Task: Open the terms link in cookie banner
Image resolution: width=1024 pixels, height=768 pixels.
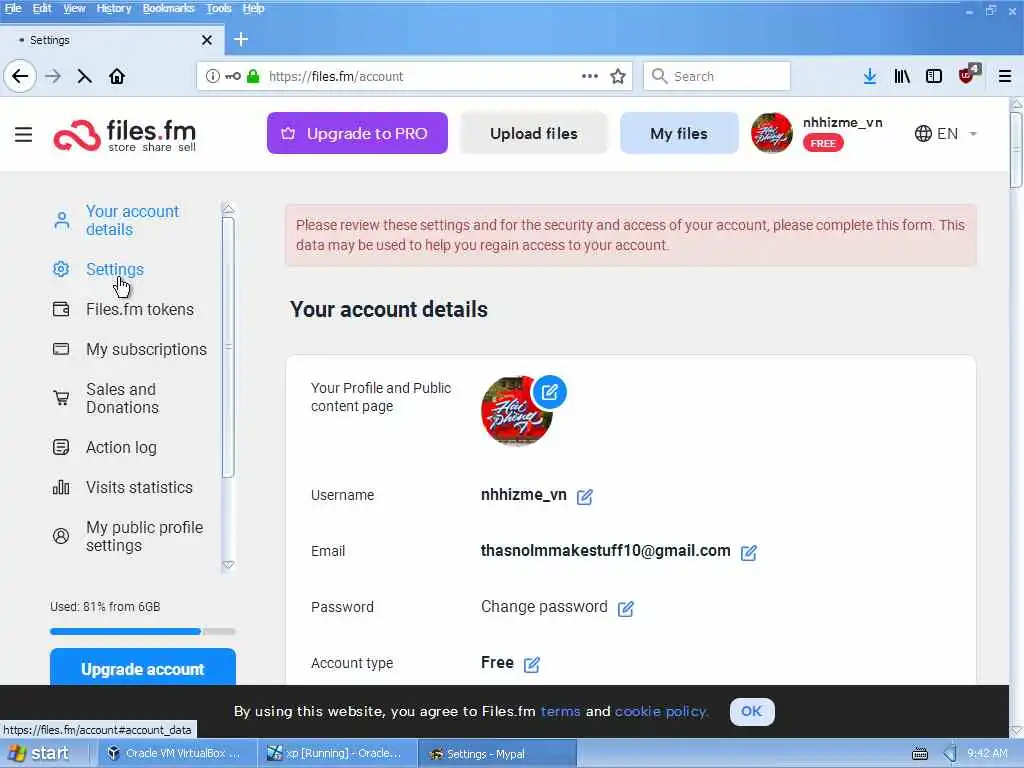Action: 560,711
